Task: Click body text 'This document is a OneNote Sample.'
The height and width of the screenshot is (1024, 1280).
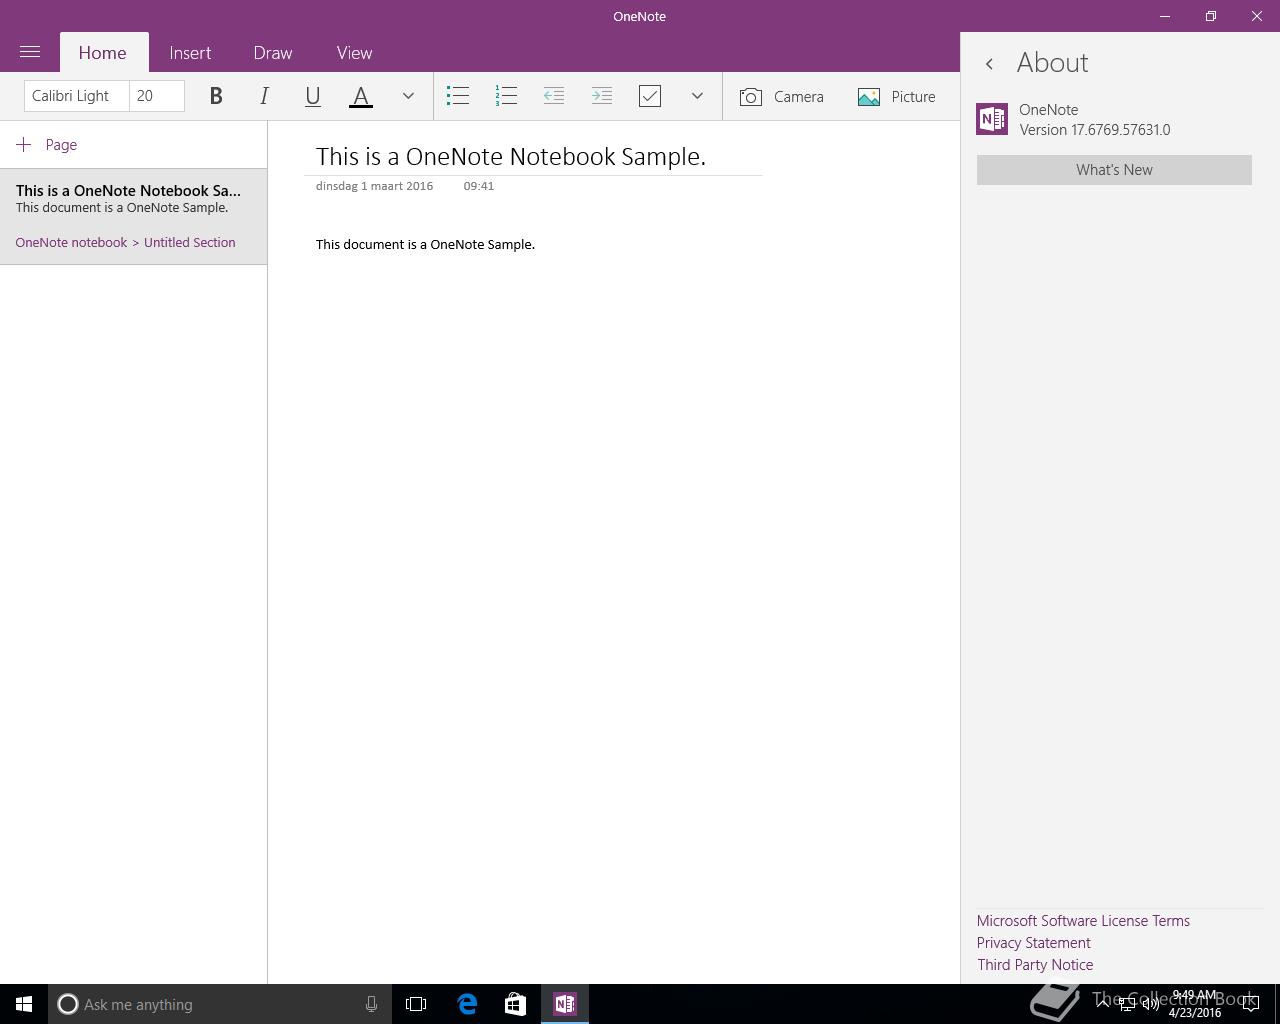Action: pyautogui.click(x=425, y=245)
